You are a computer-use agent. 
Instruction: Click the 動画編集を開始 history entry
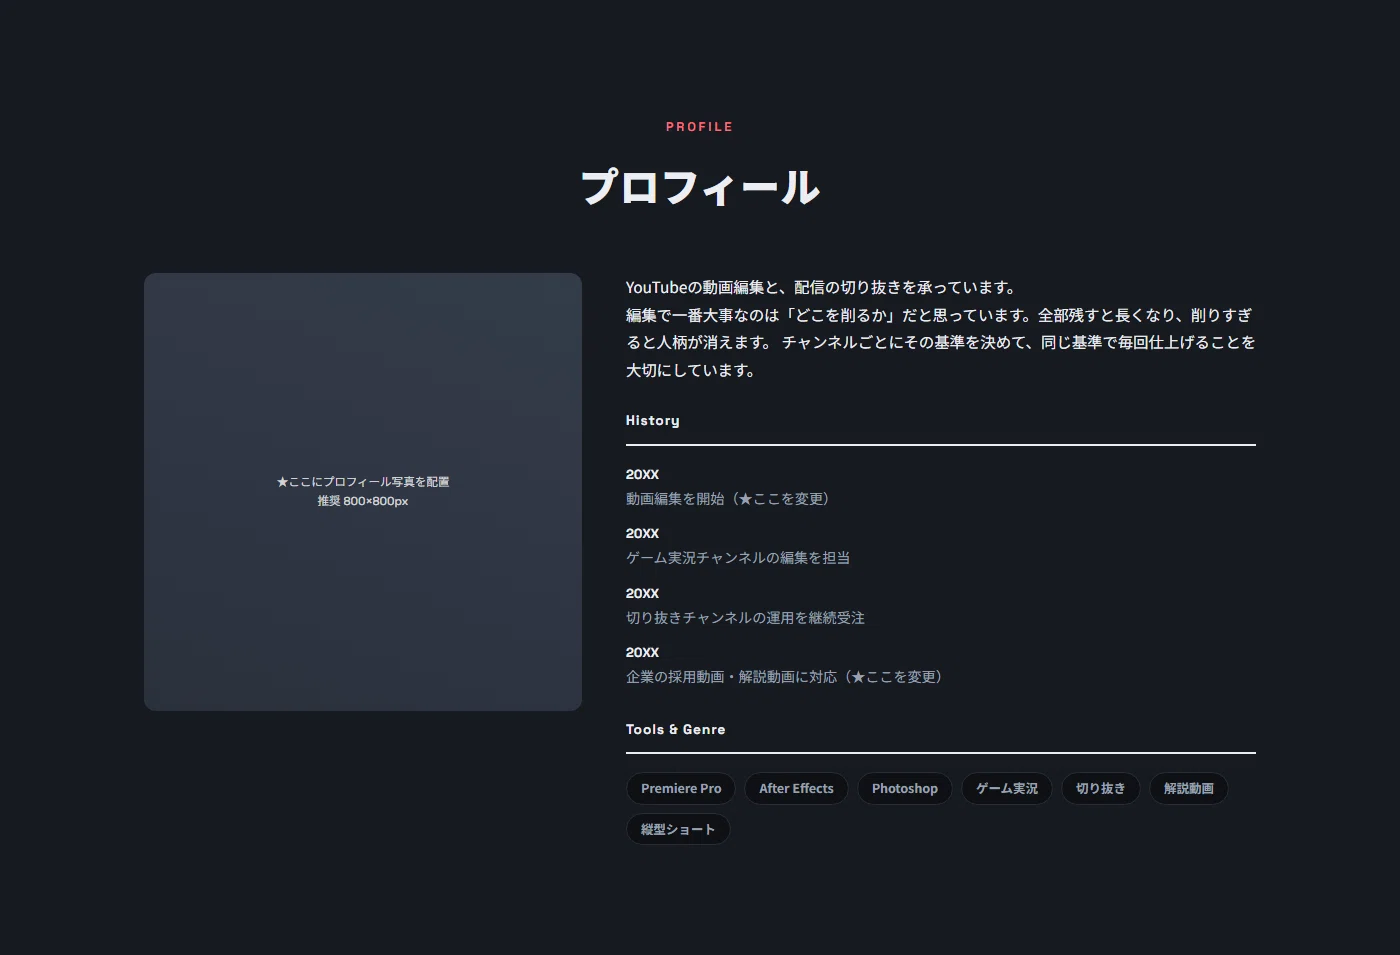(x=730, y=499)
